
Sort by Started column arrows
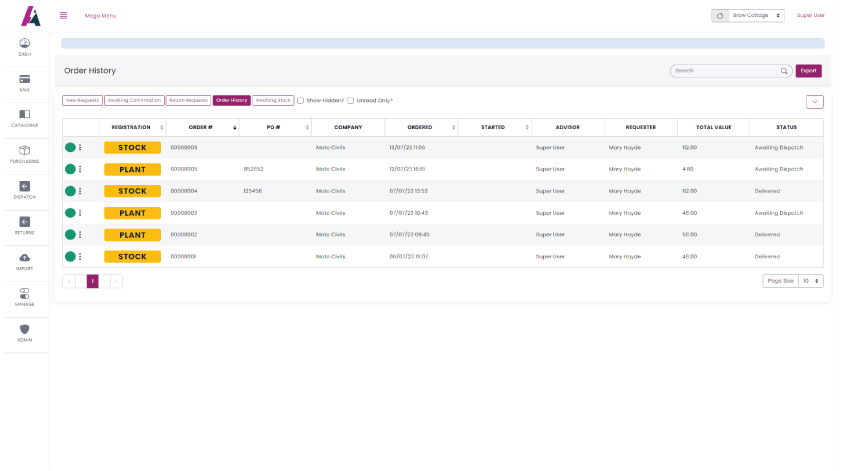coord(527,127)
